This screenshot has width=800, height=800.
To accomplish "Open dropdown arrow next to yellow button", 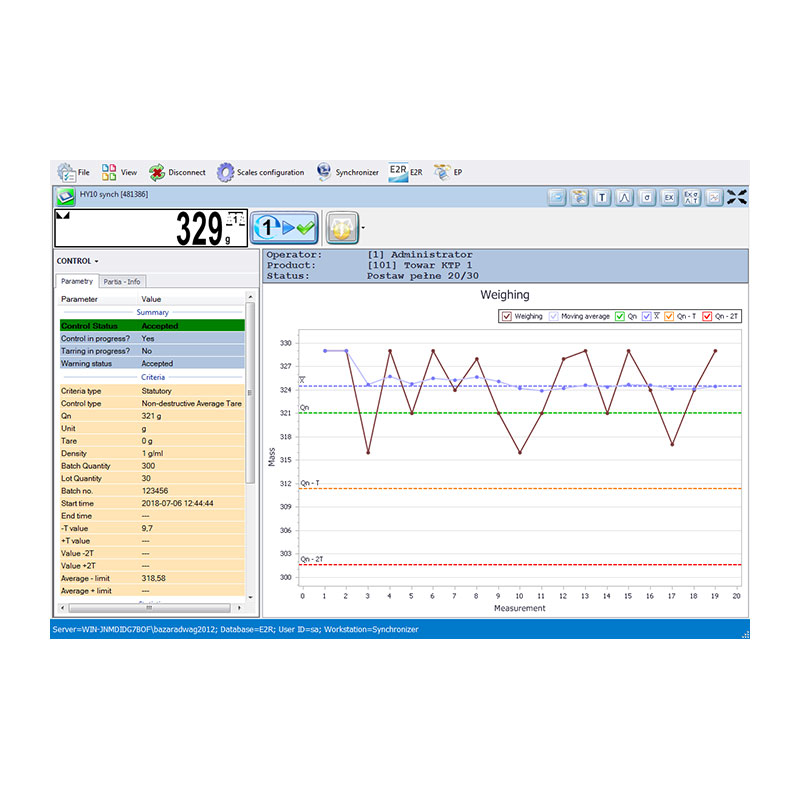I will (362, 229).
